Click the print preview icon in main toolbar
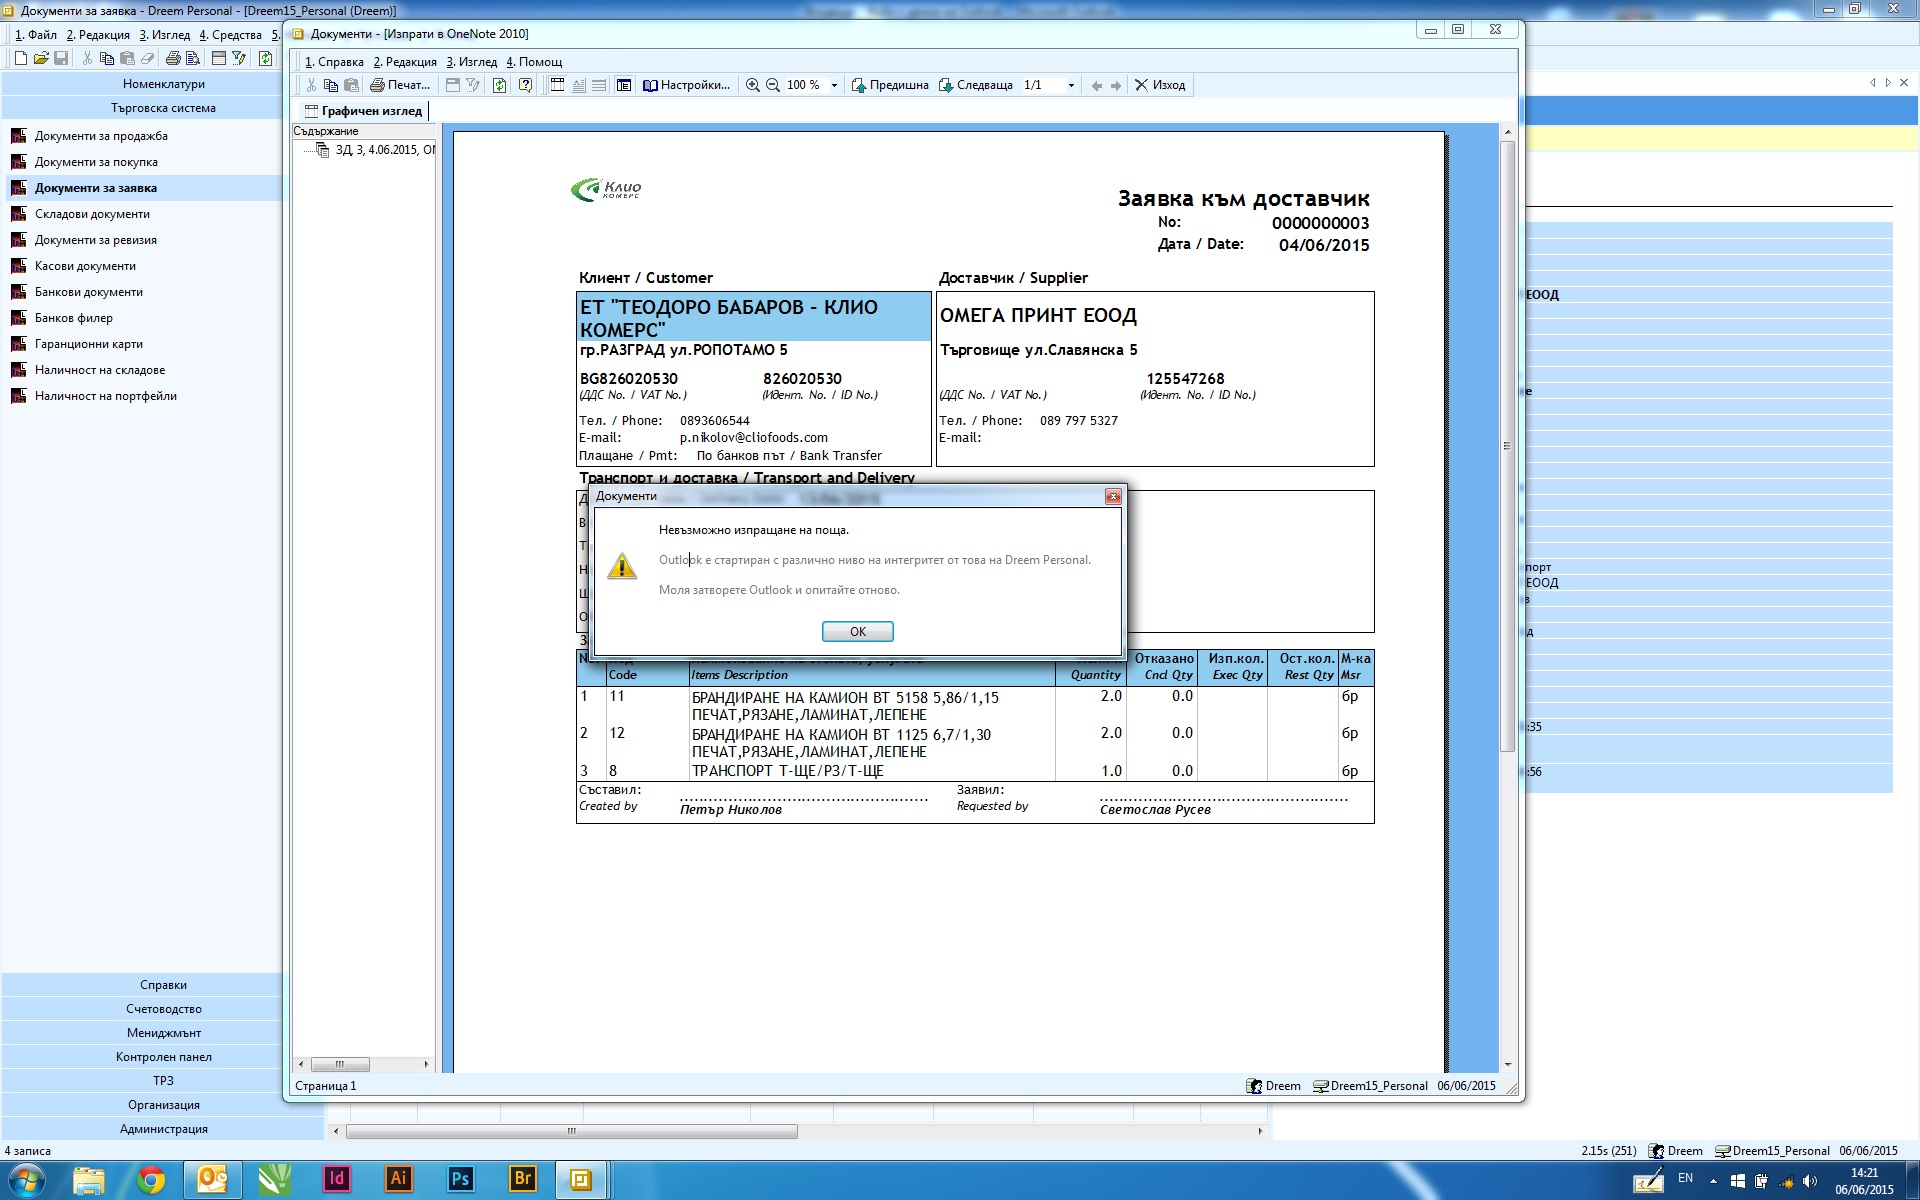Screen dimensions: 1920x1200 click(x=193, y=59)
